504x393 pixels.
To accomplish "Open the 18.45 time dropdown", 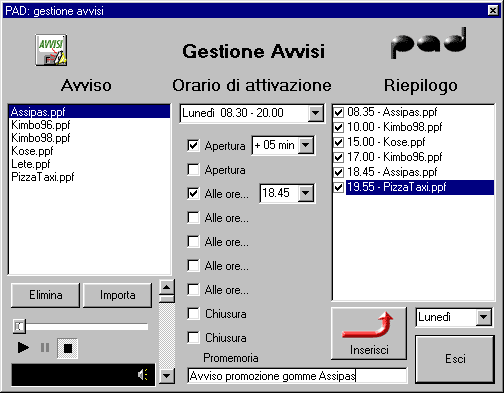I will [306, 193].
